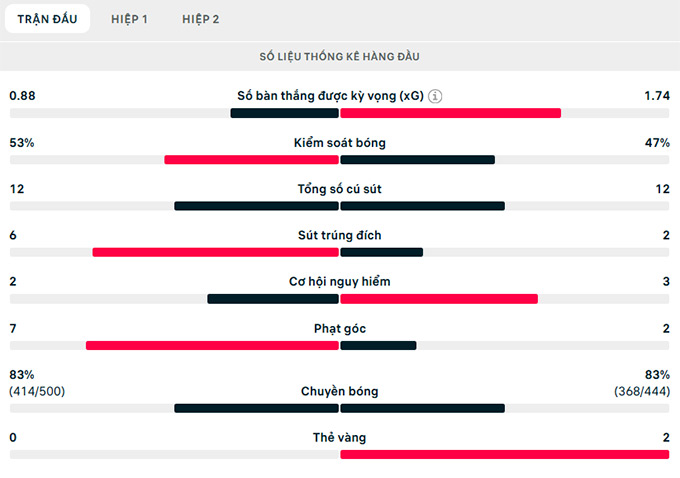
Task: Click the Kiểm soát bóng label
Action: (x=340, y=143)
